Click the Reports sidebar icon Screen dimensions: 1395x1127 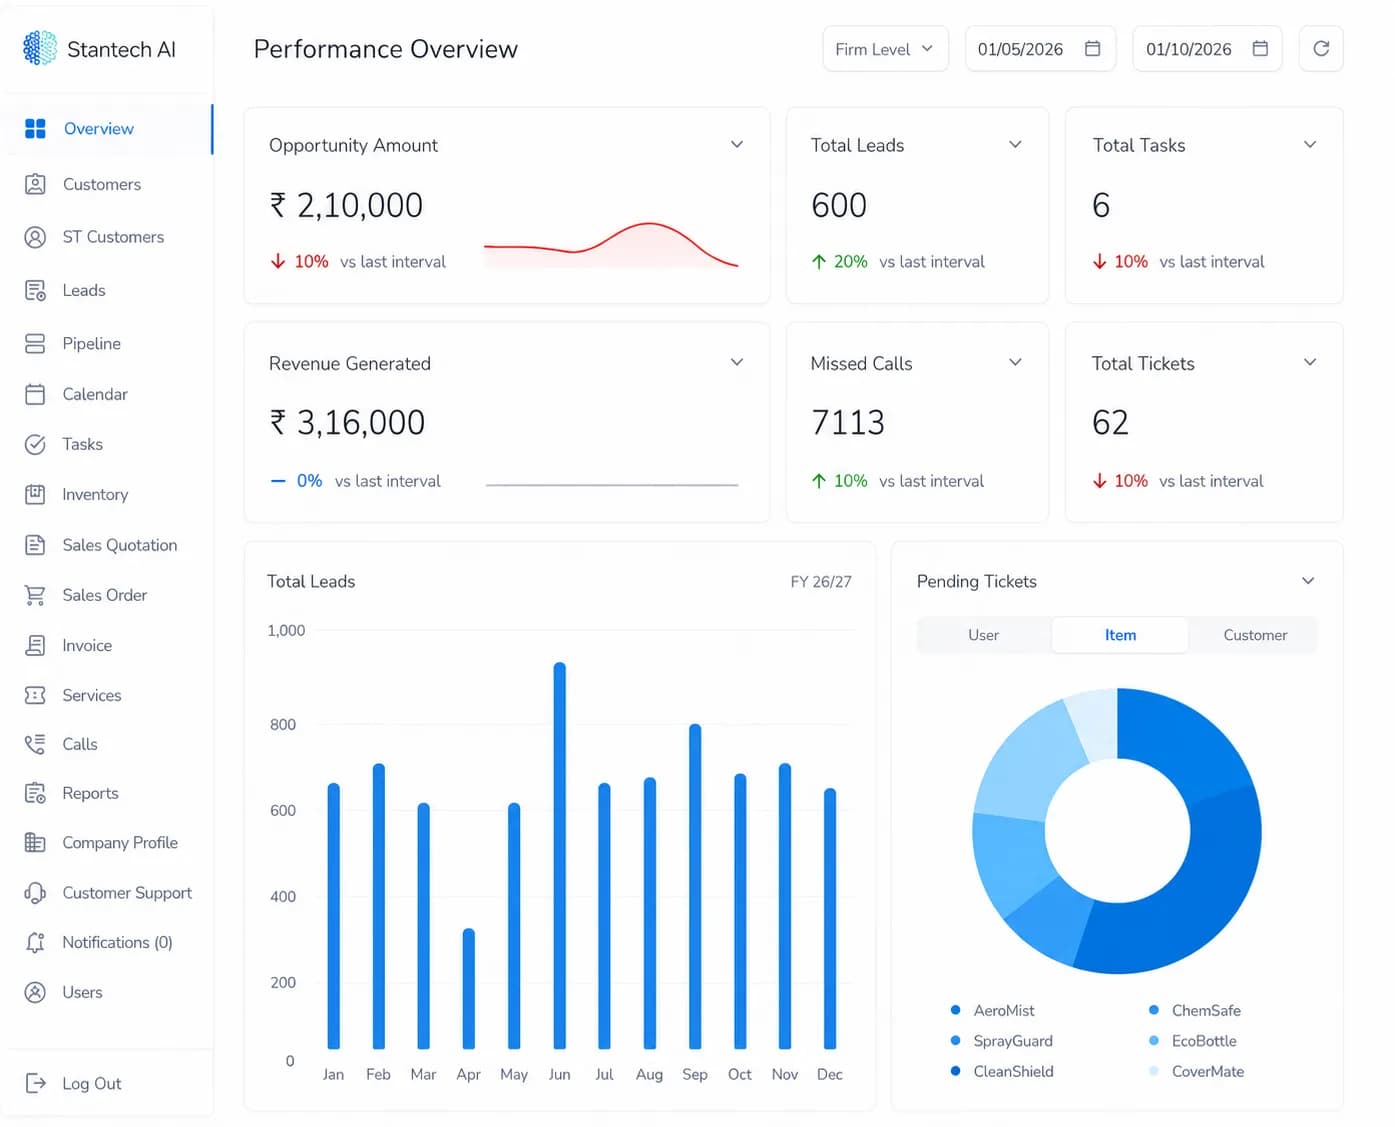coord(35,794)
